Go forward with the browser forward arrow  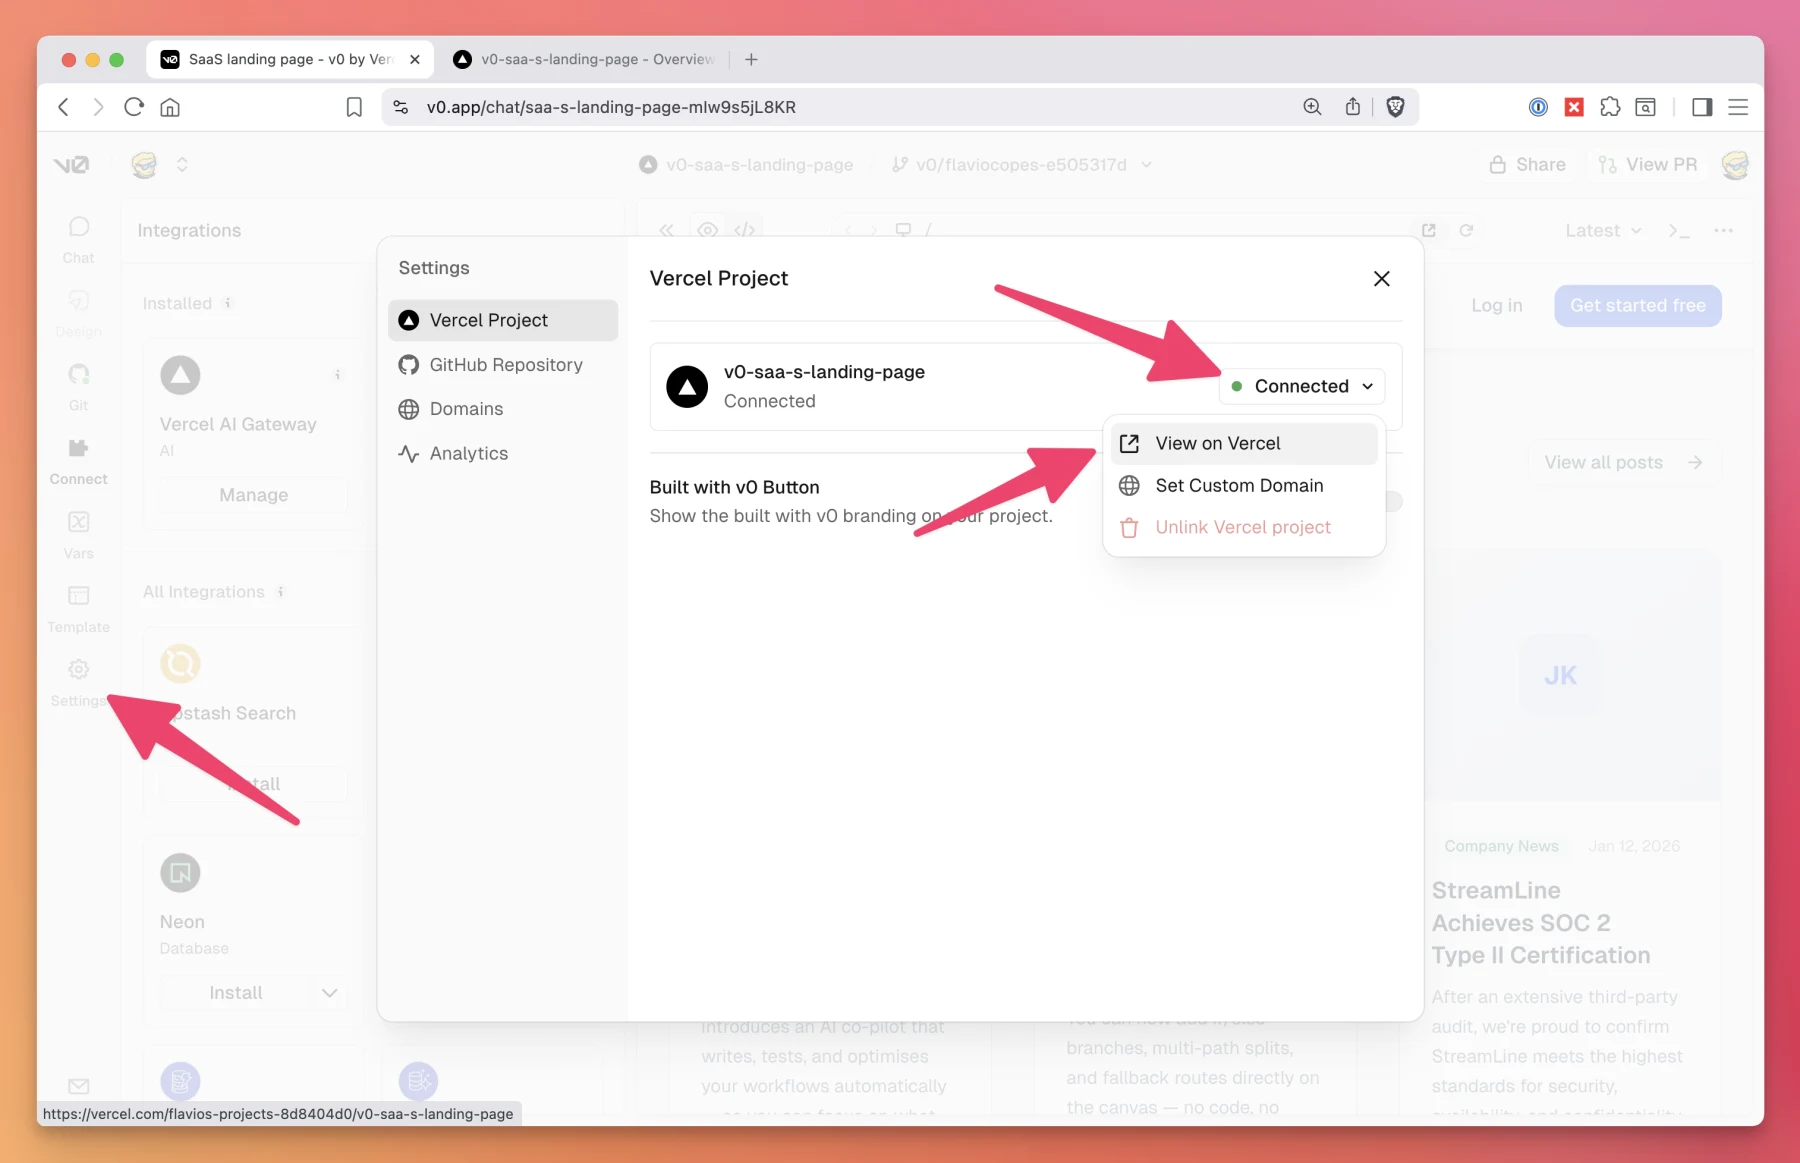click(98, 107)
